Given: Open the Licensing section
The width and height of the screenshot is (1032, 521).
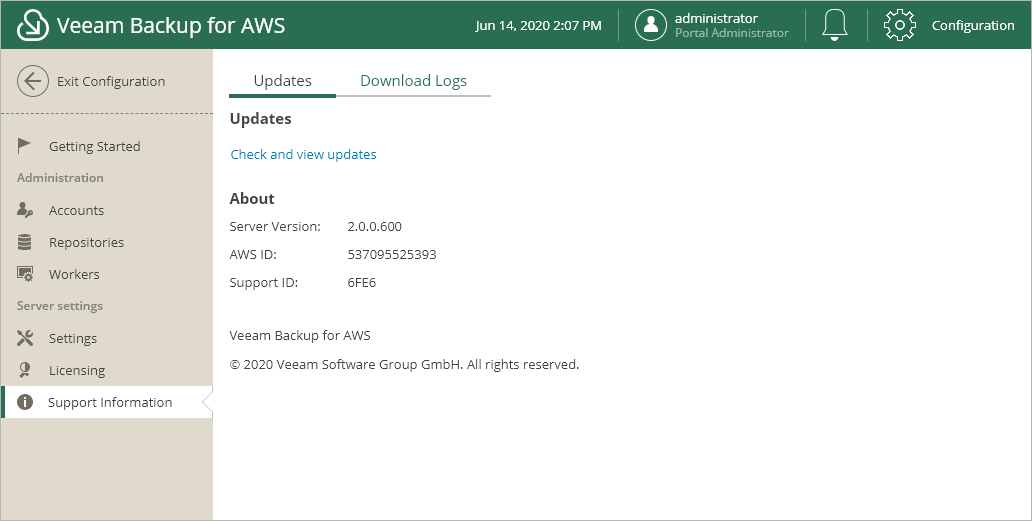Looking at the screenshot, I should pos(107,370).
